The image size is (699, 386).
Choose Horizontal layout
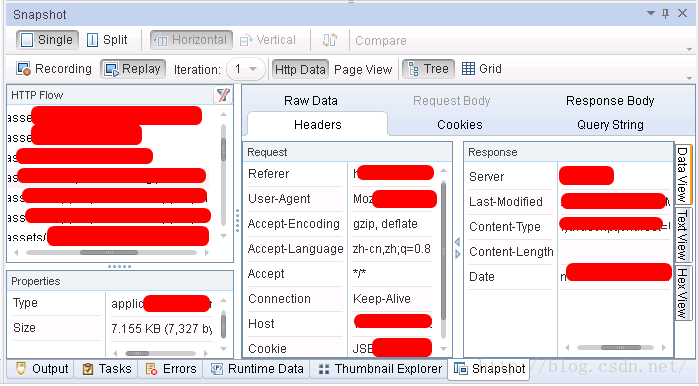pyautogui.click(x=191, y=40)
